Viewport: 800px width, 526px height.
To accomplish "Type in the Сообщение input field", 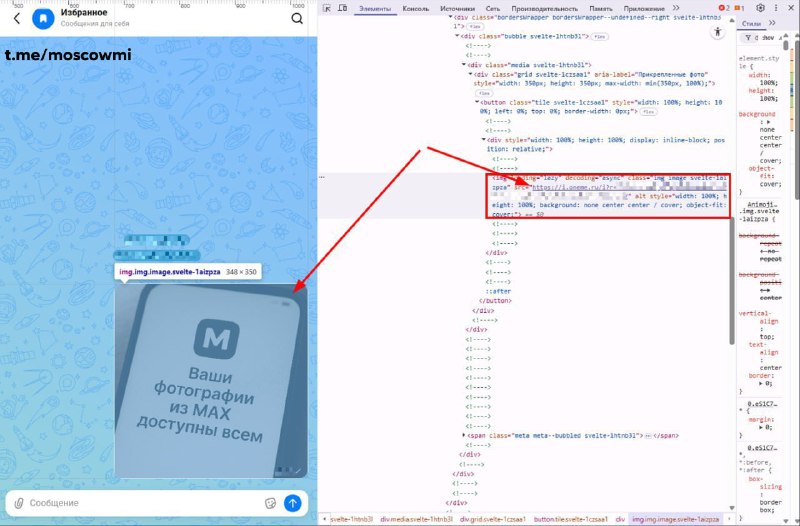I will tap(140, 503).
